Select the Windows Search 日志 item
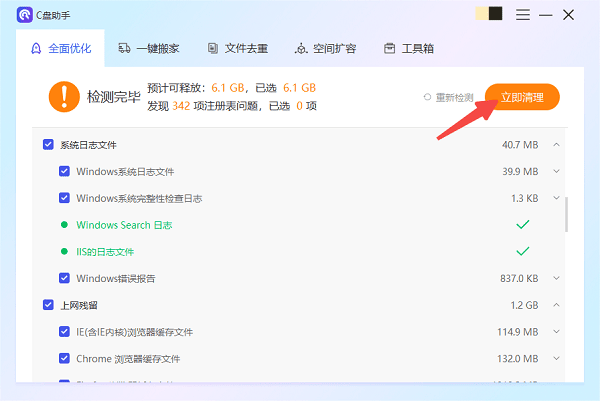The image size is (600, 401). click(124, 225)
